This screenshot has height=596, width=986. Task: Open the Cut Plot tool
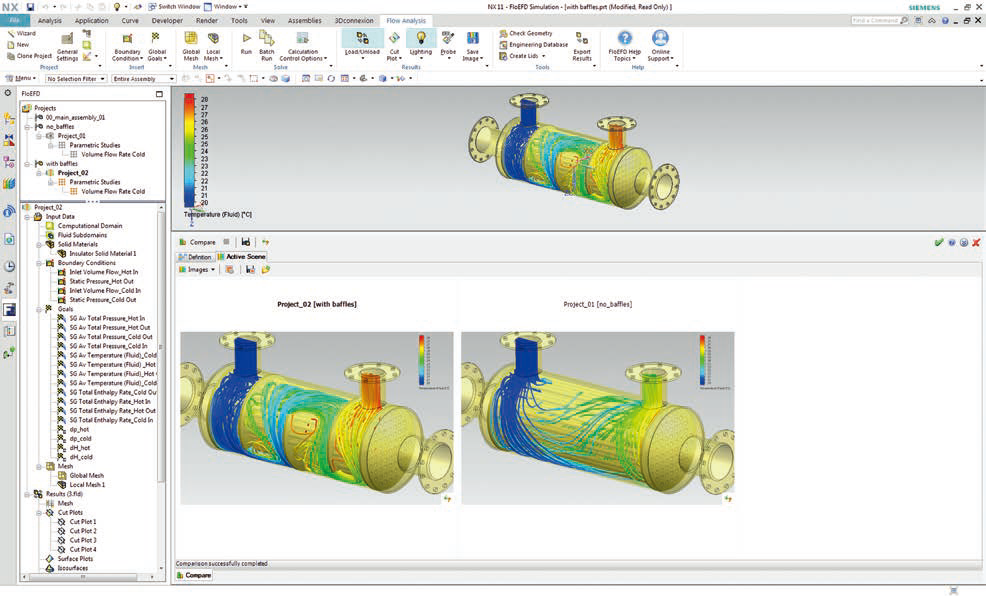tap(394, 39)
